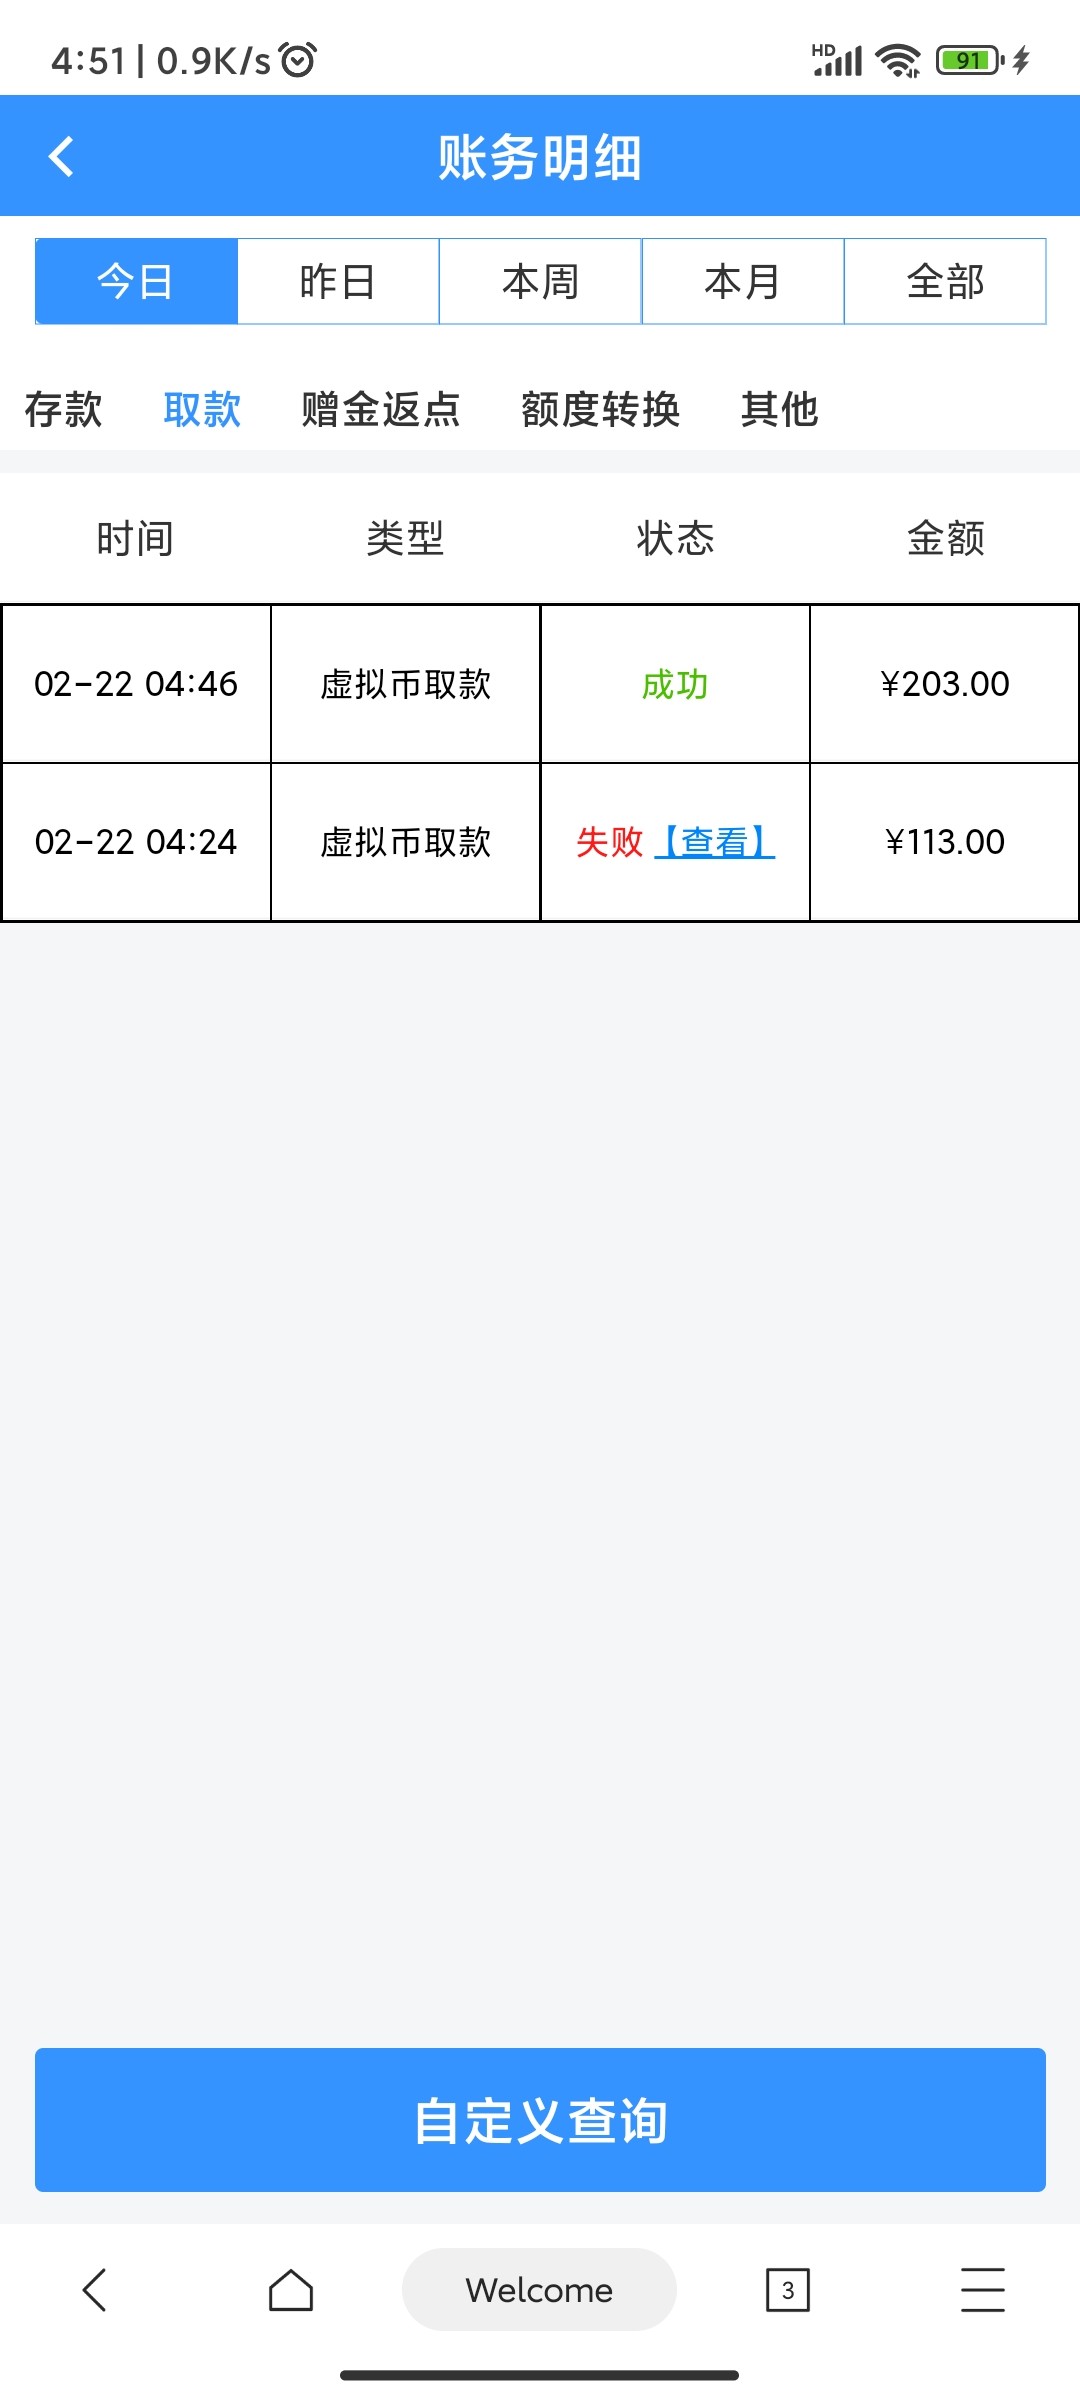Go to browser home page icon
The height and width of the screenshot is (2400, 1080).
[x=291, y=2289]
